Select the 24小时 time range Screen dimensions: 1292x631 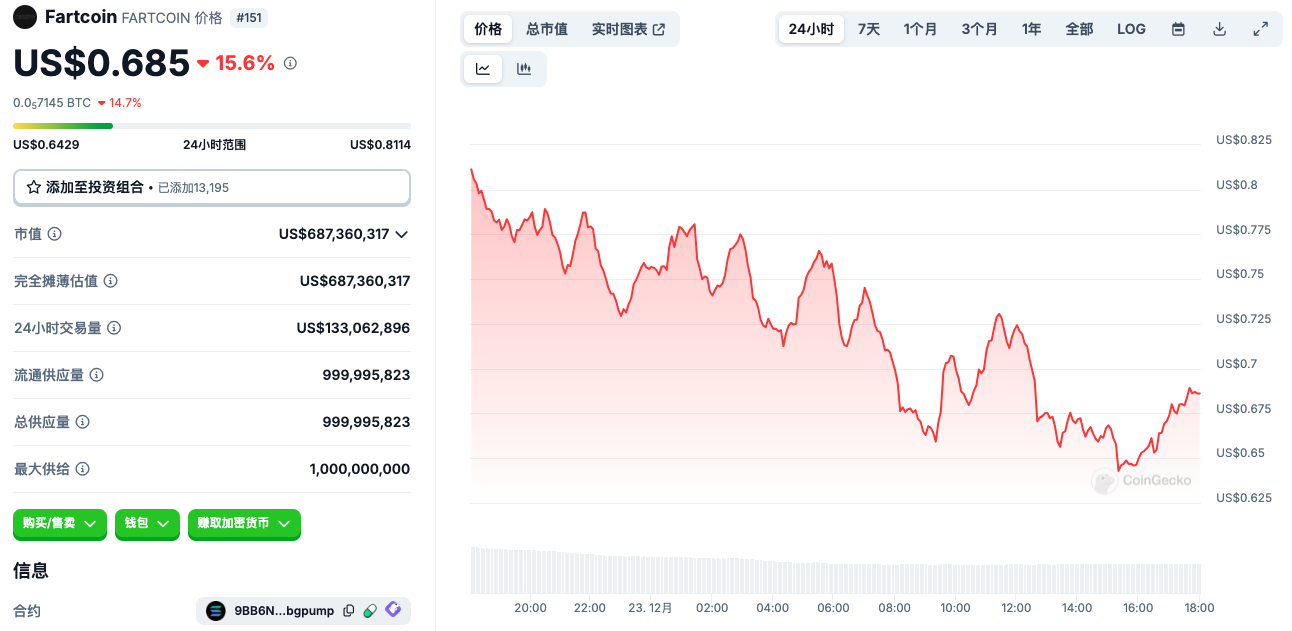(811, 29)
